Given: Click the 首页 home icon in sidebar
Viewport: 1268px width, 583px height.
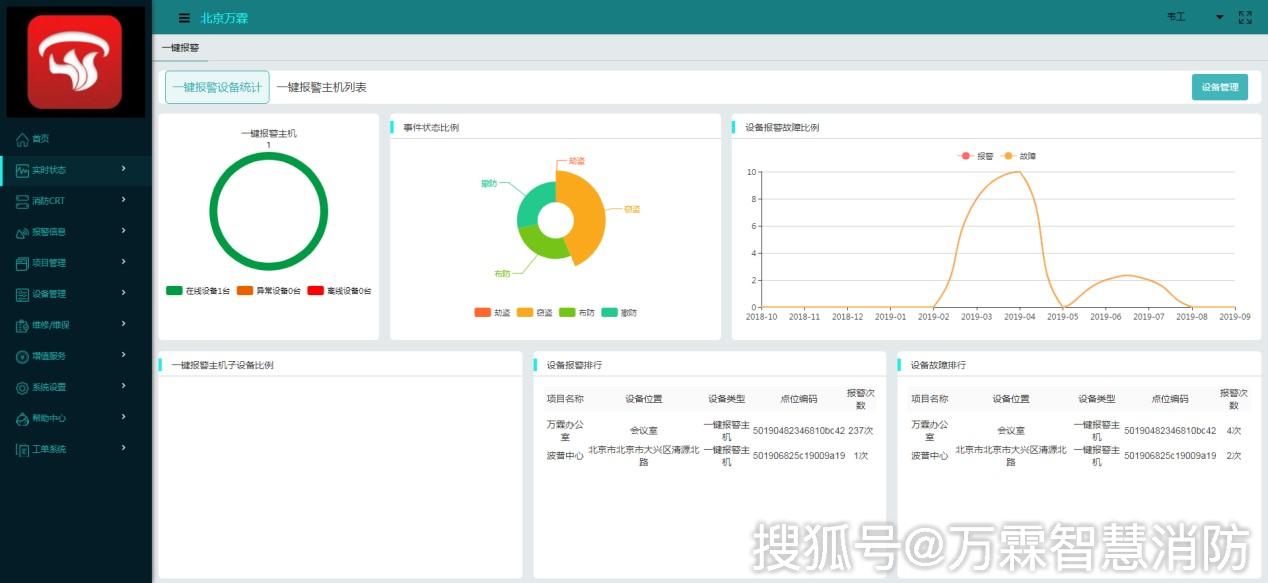Looking at the screenshot, I should pyautogui.click(x=22, y=139).
